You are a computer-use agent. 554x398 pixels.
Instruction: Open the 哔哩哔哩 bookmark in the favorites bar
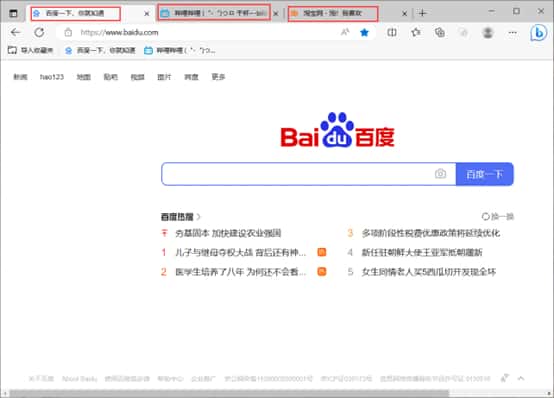(180, 50)
